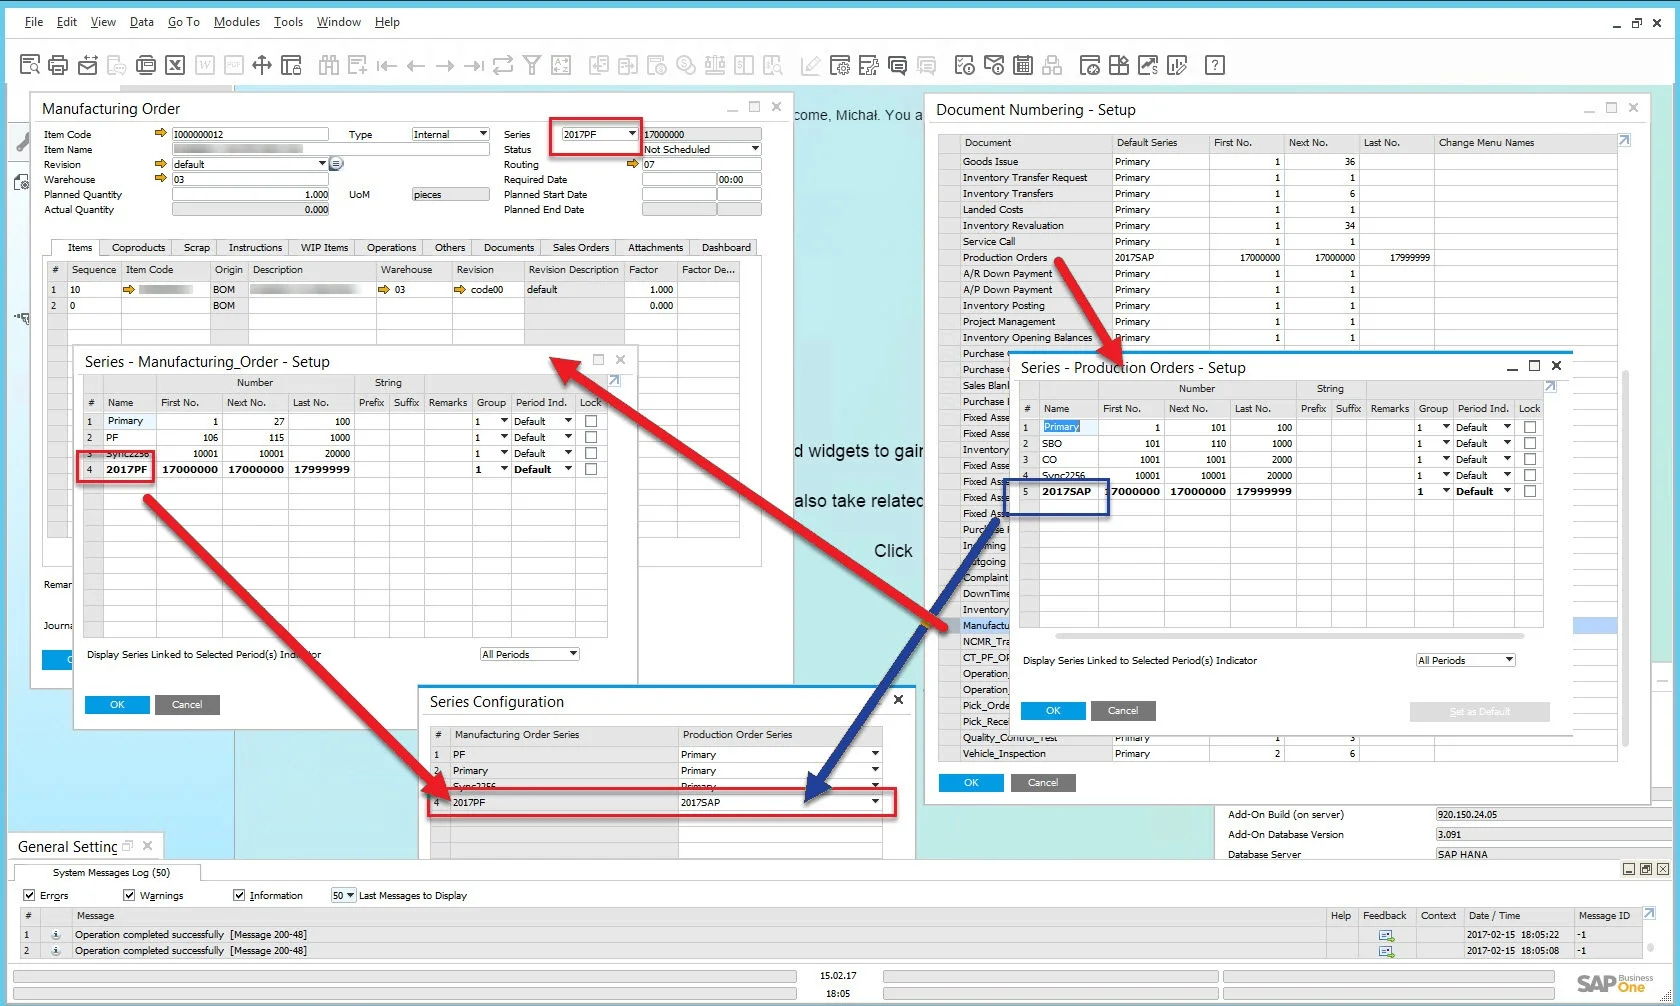Expand the Type Internal dropdown
The width and height of the screenshot is (1680, 1006).
click(483, 134)
